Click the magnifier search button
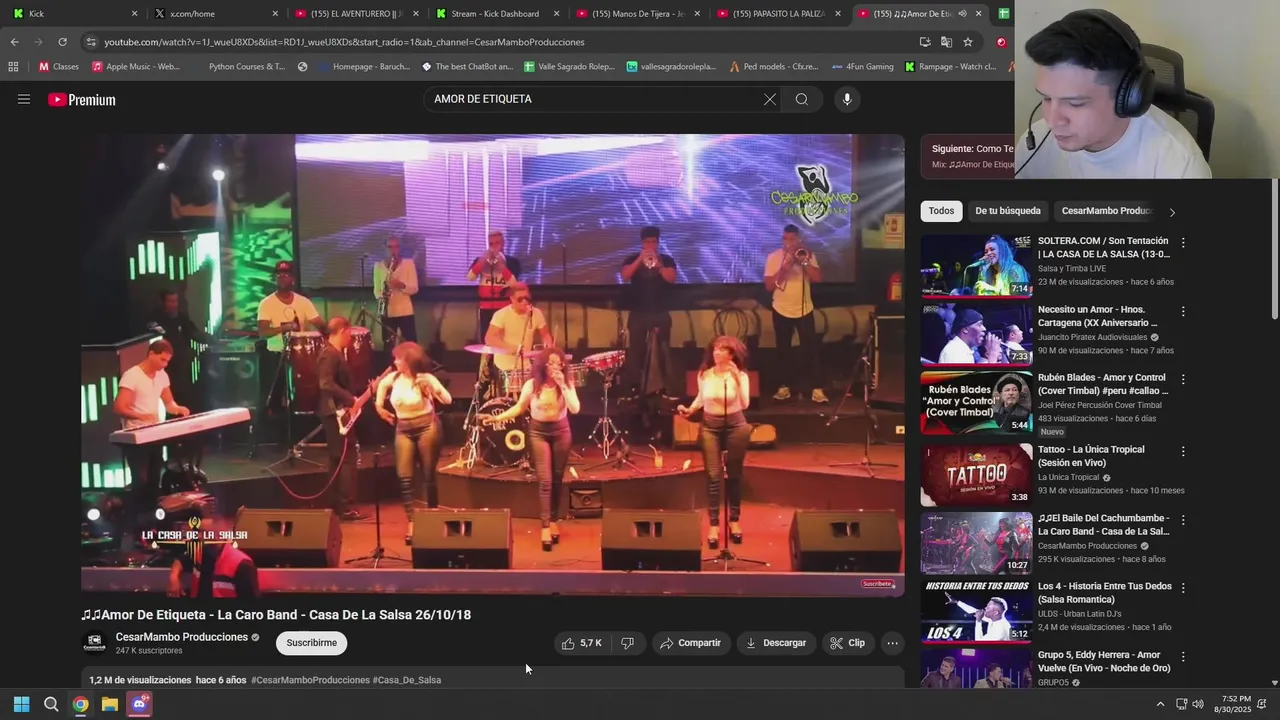1280x720 pixels. (x=802, y=99)
